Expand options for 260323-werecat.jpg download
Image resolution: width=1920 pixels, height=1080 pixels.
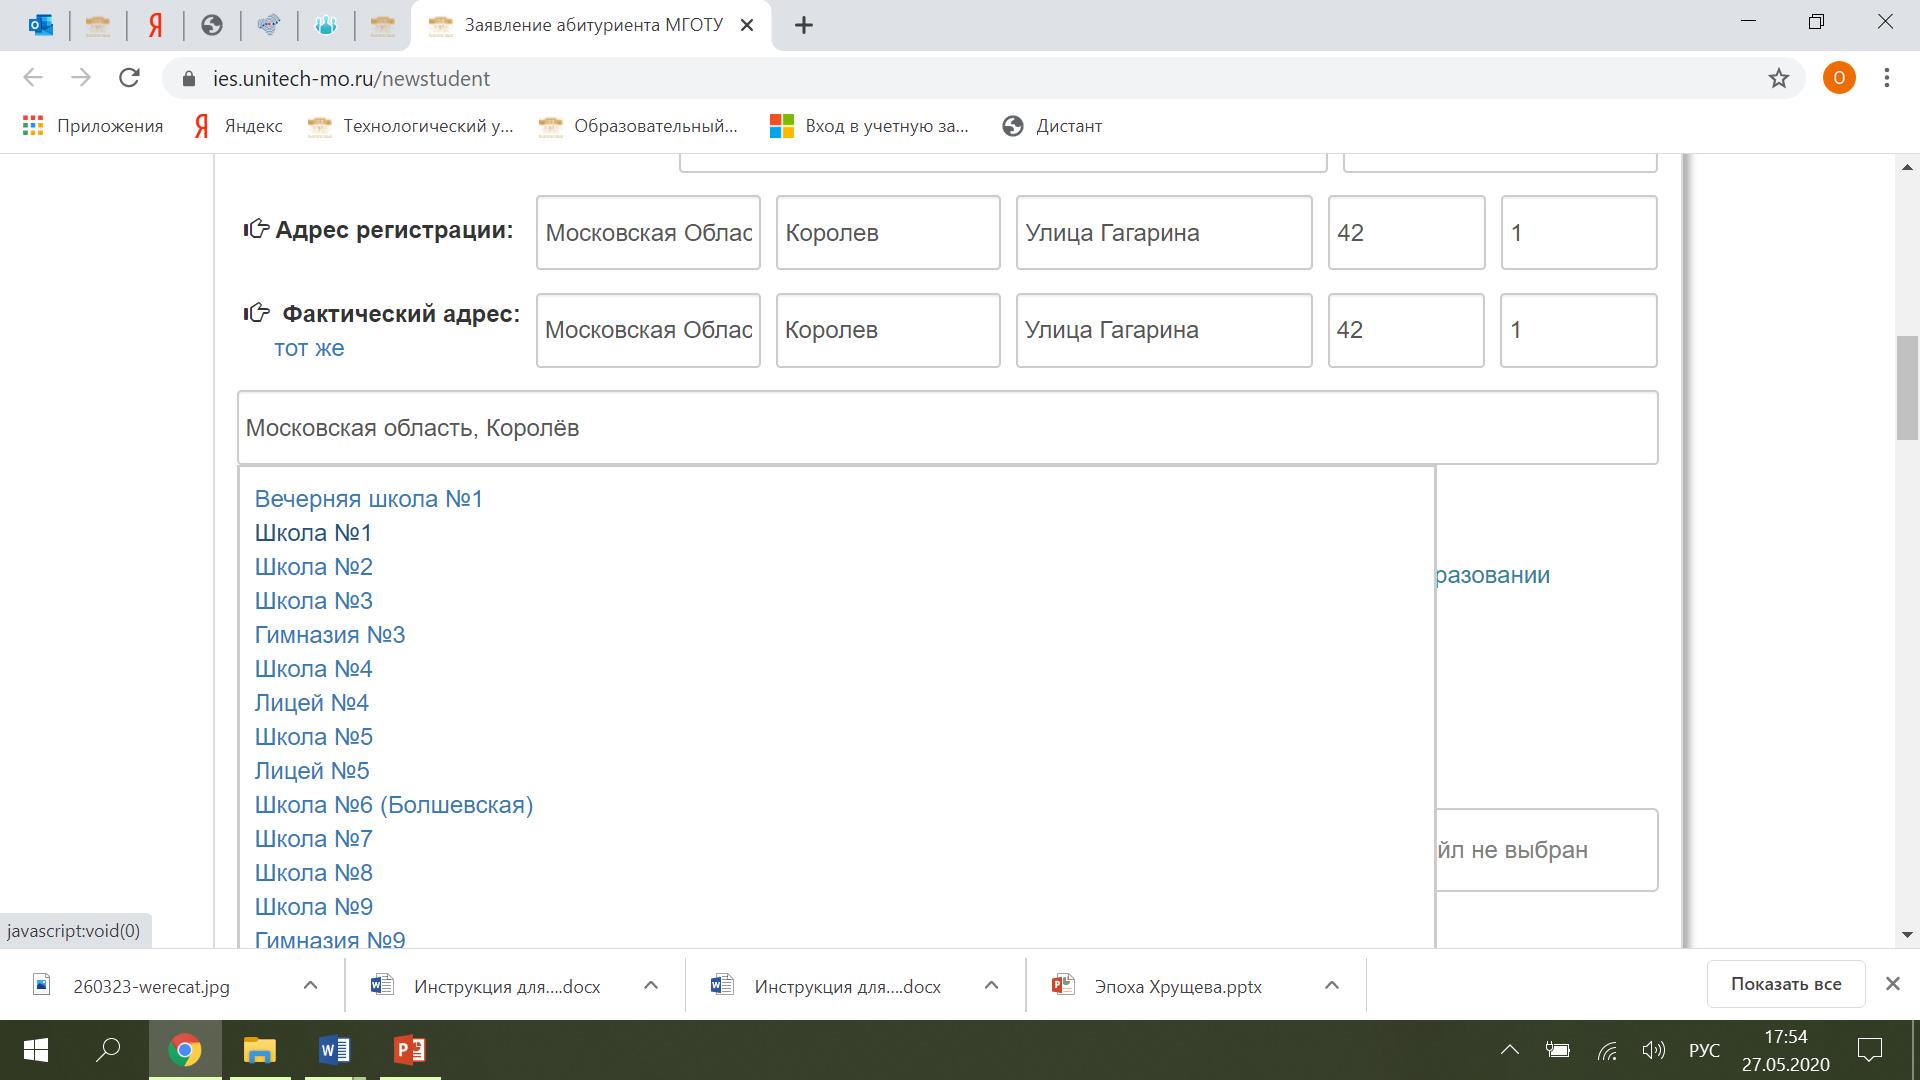pos(310,986)
